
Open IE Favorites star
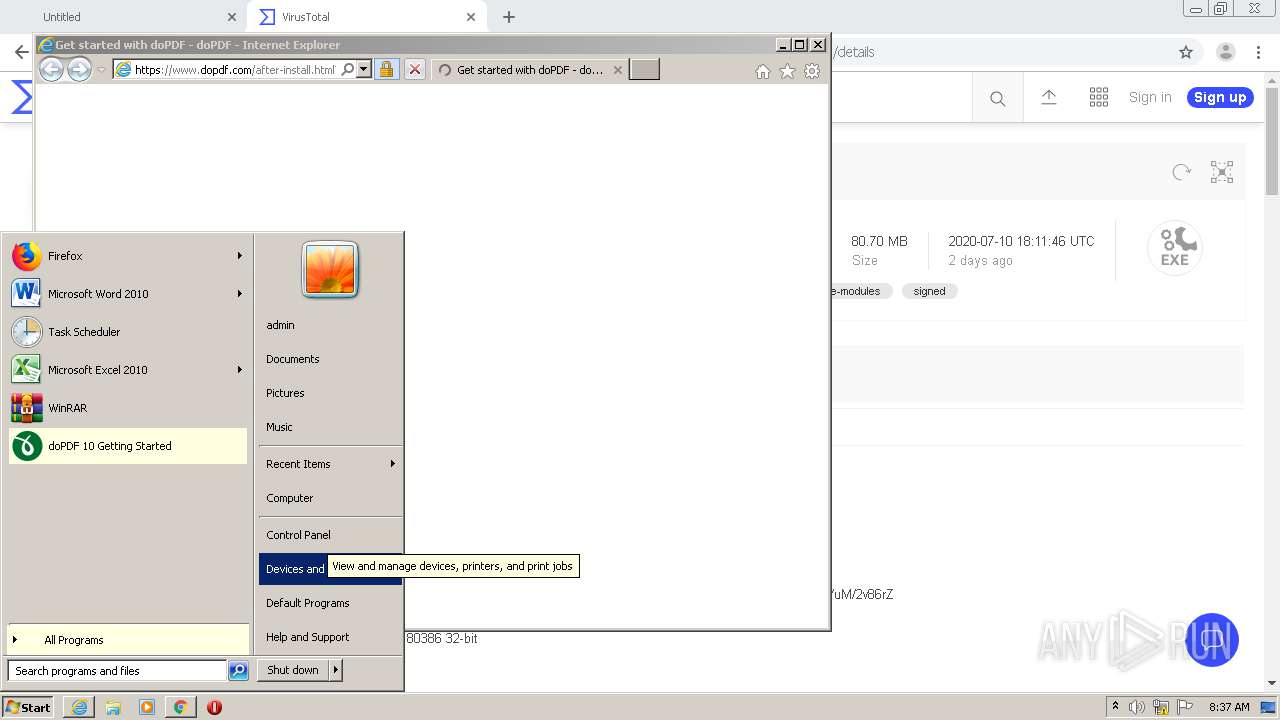[787, 71]
